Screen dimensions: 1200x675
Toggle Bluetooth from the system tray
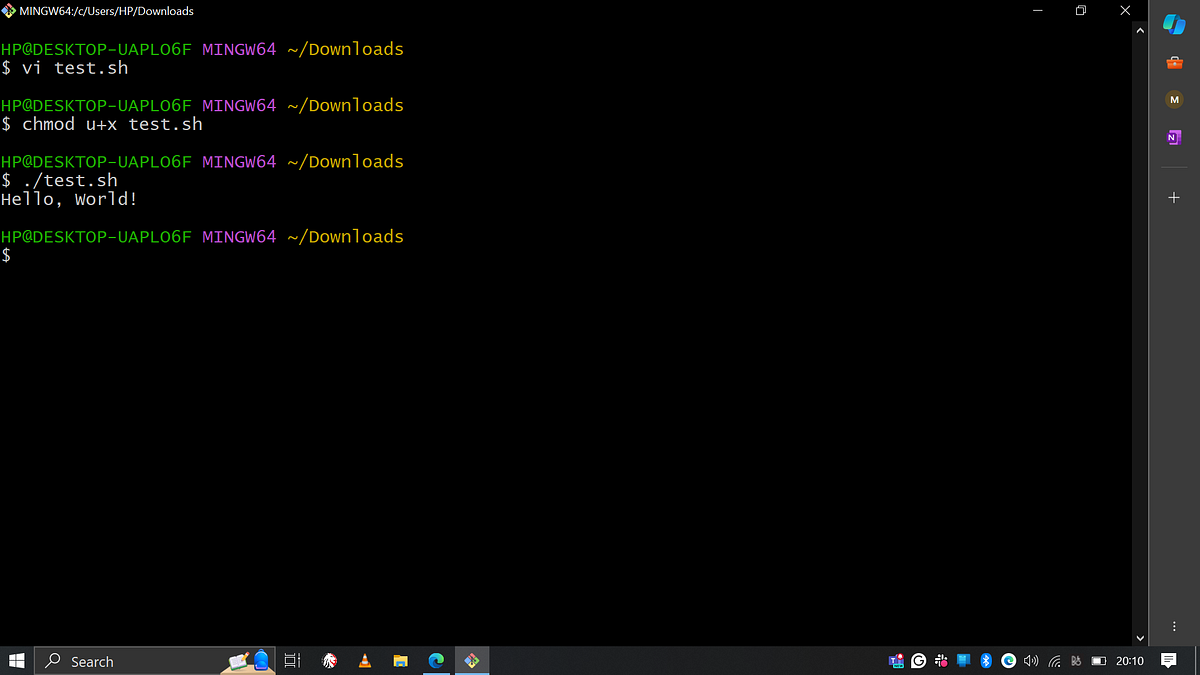pos(986,660)
